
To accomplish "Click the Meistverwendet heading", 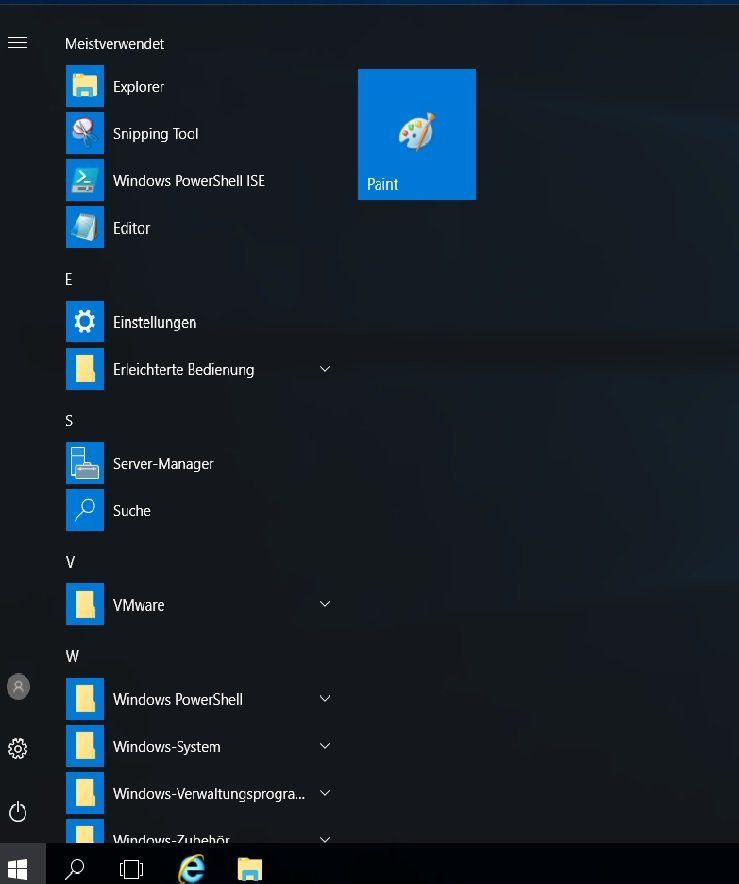I will 114,43.
